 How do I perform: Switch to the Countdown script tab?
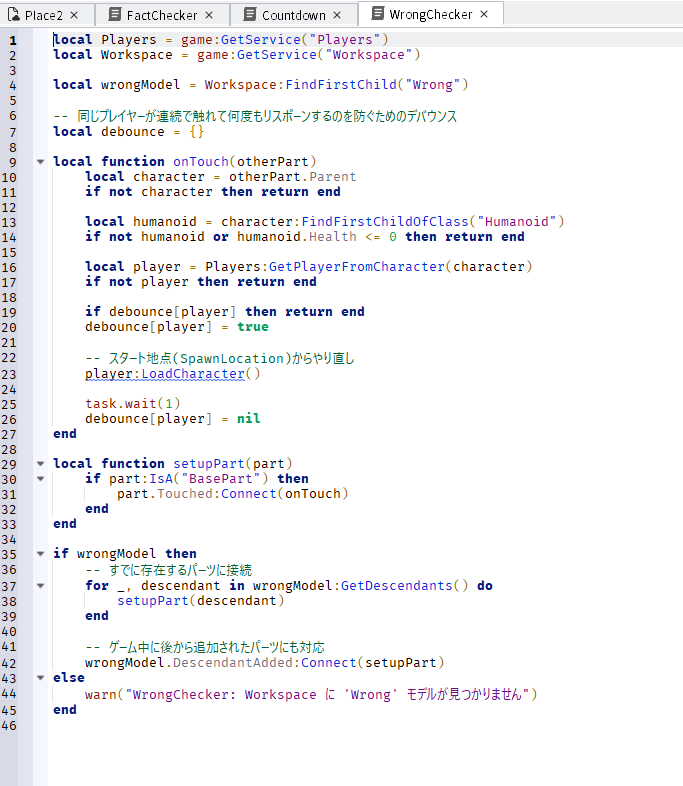pos(294,15)
